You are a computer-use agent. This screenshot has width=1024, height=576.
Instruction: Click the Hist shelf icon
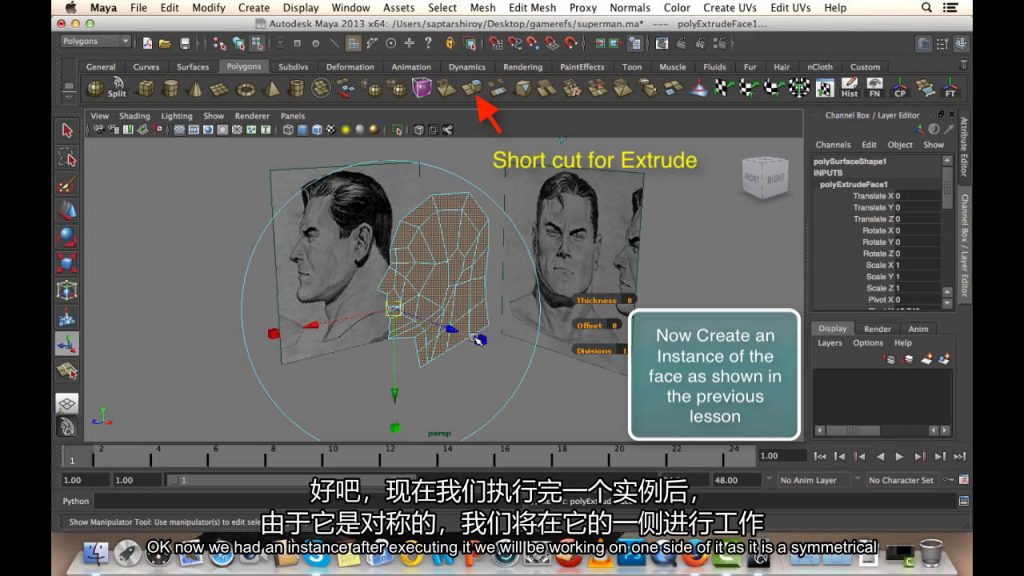tap(849, 88)
